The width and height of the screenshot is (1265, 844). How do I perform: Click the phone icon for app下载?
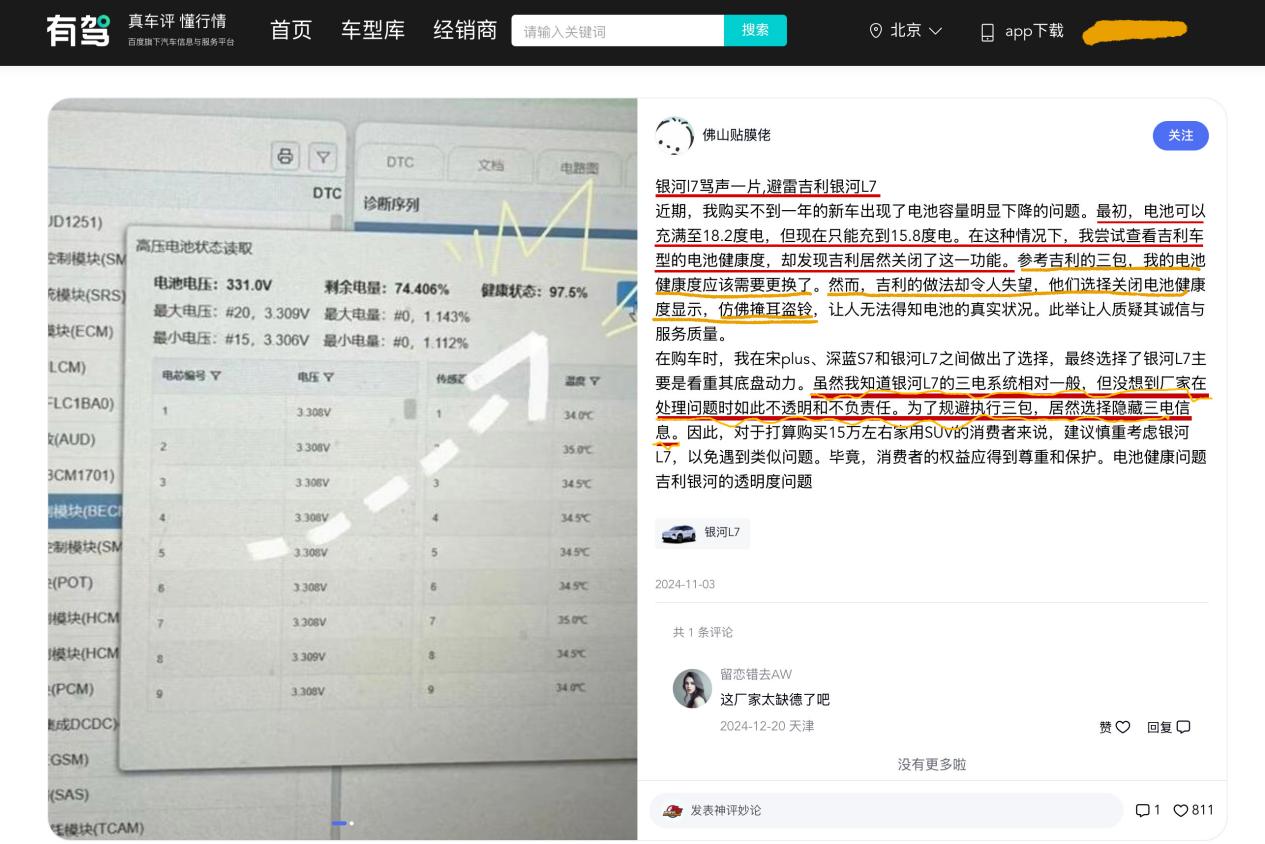pos(988,32)
